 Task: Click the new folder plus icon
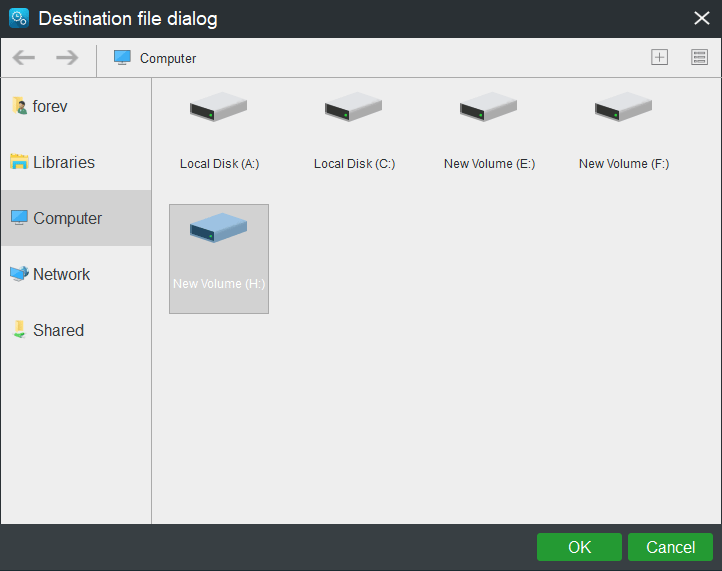[x=659, y=58]
